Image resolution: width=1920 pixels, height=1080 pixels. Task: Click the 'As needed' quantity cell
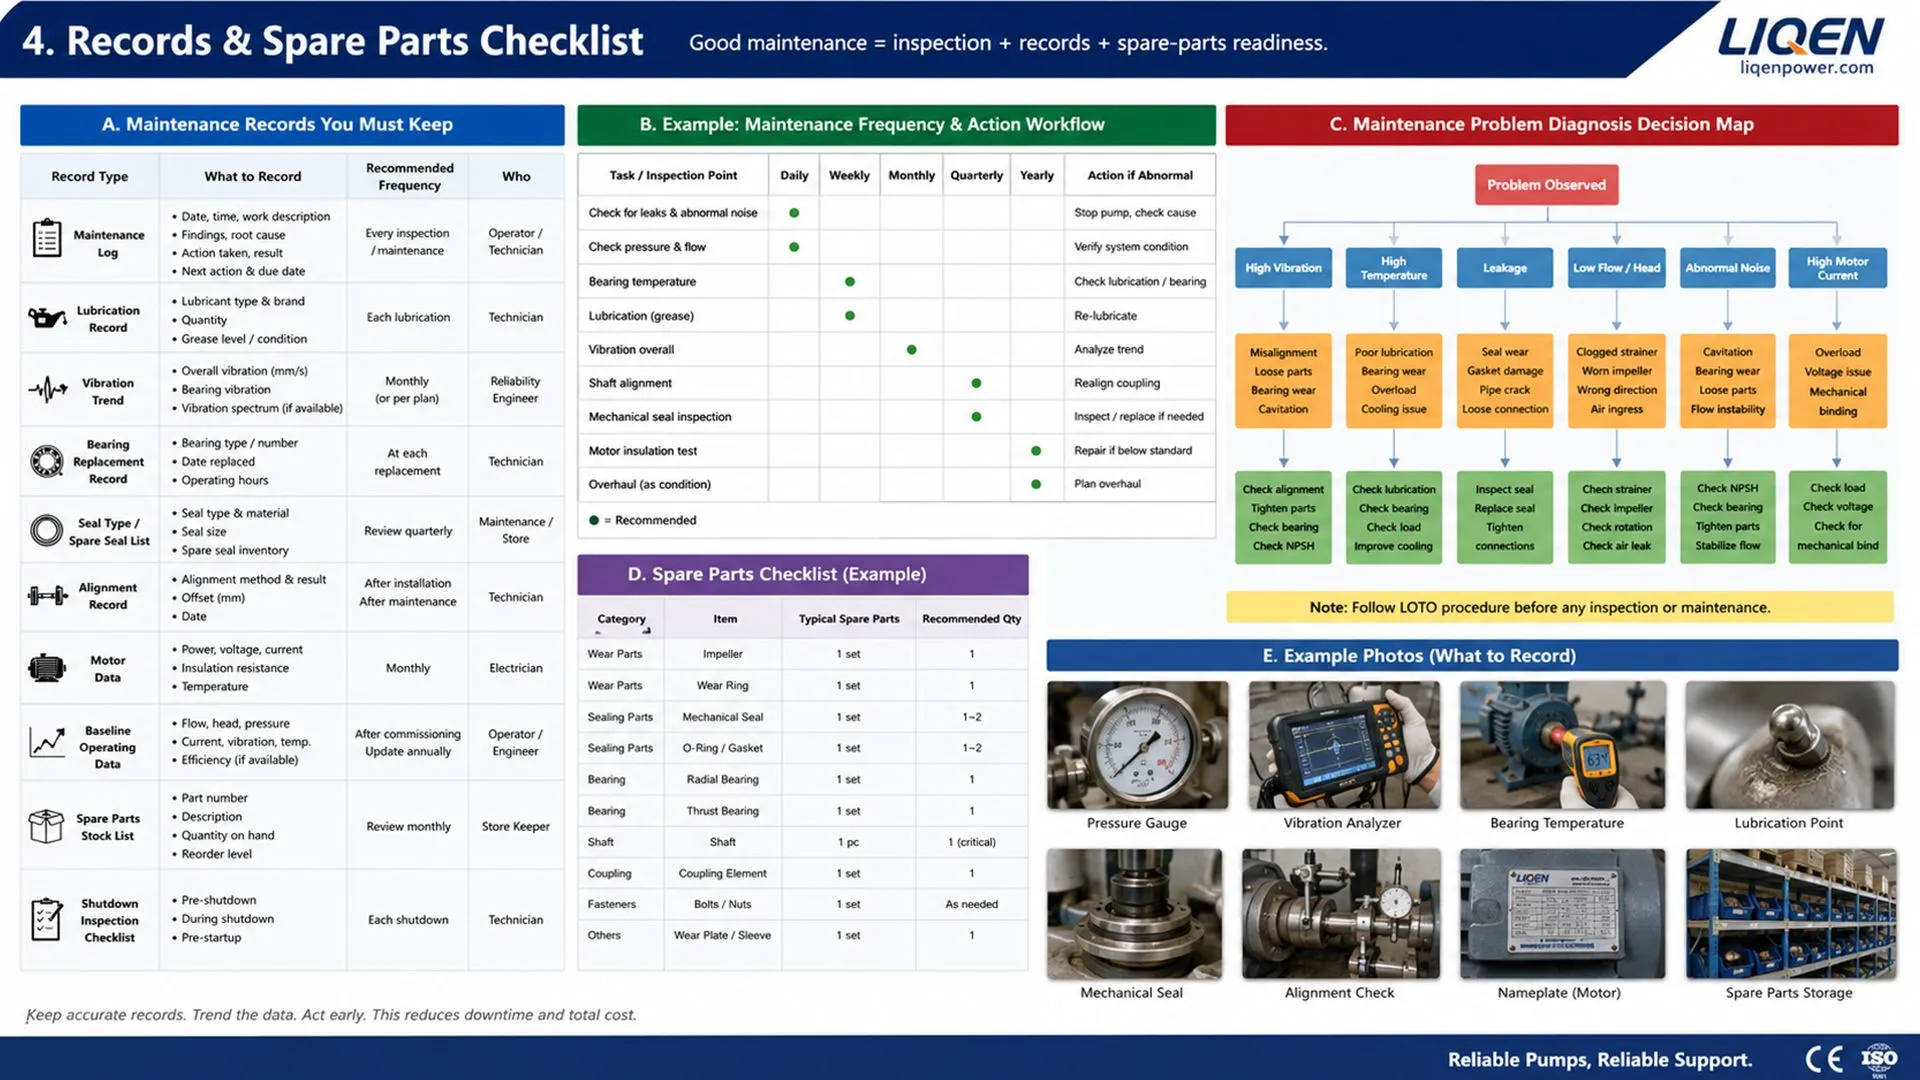pyautogui.click(x=971, y=904)
